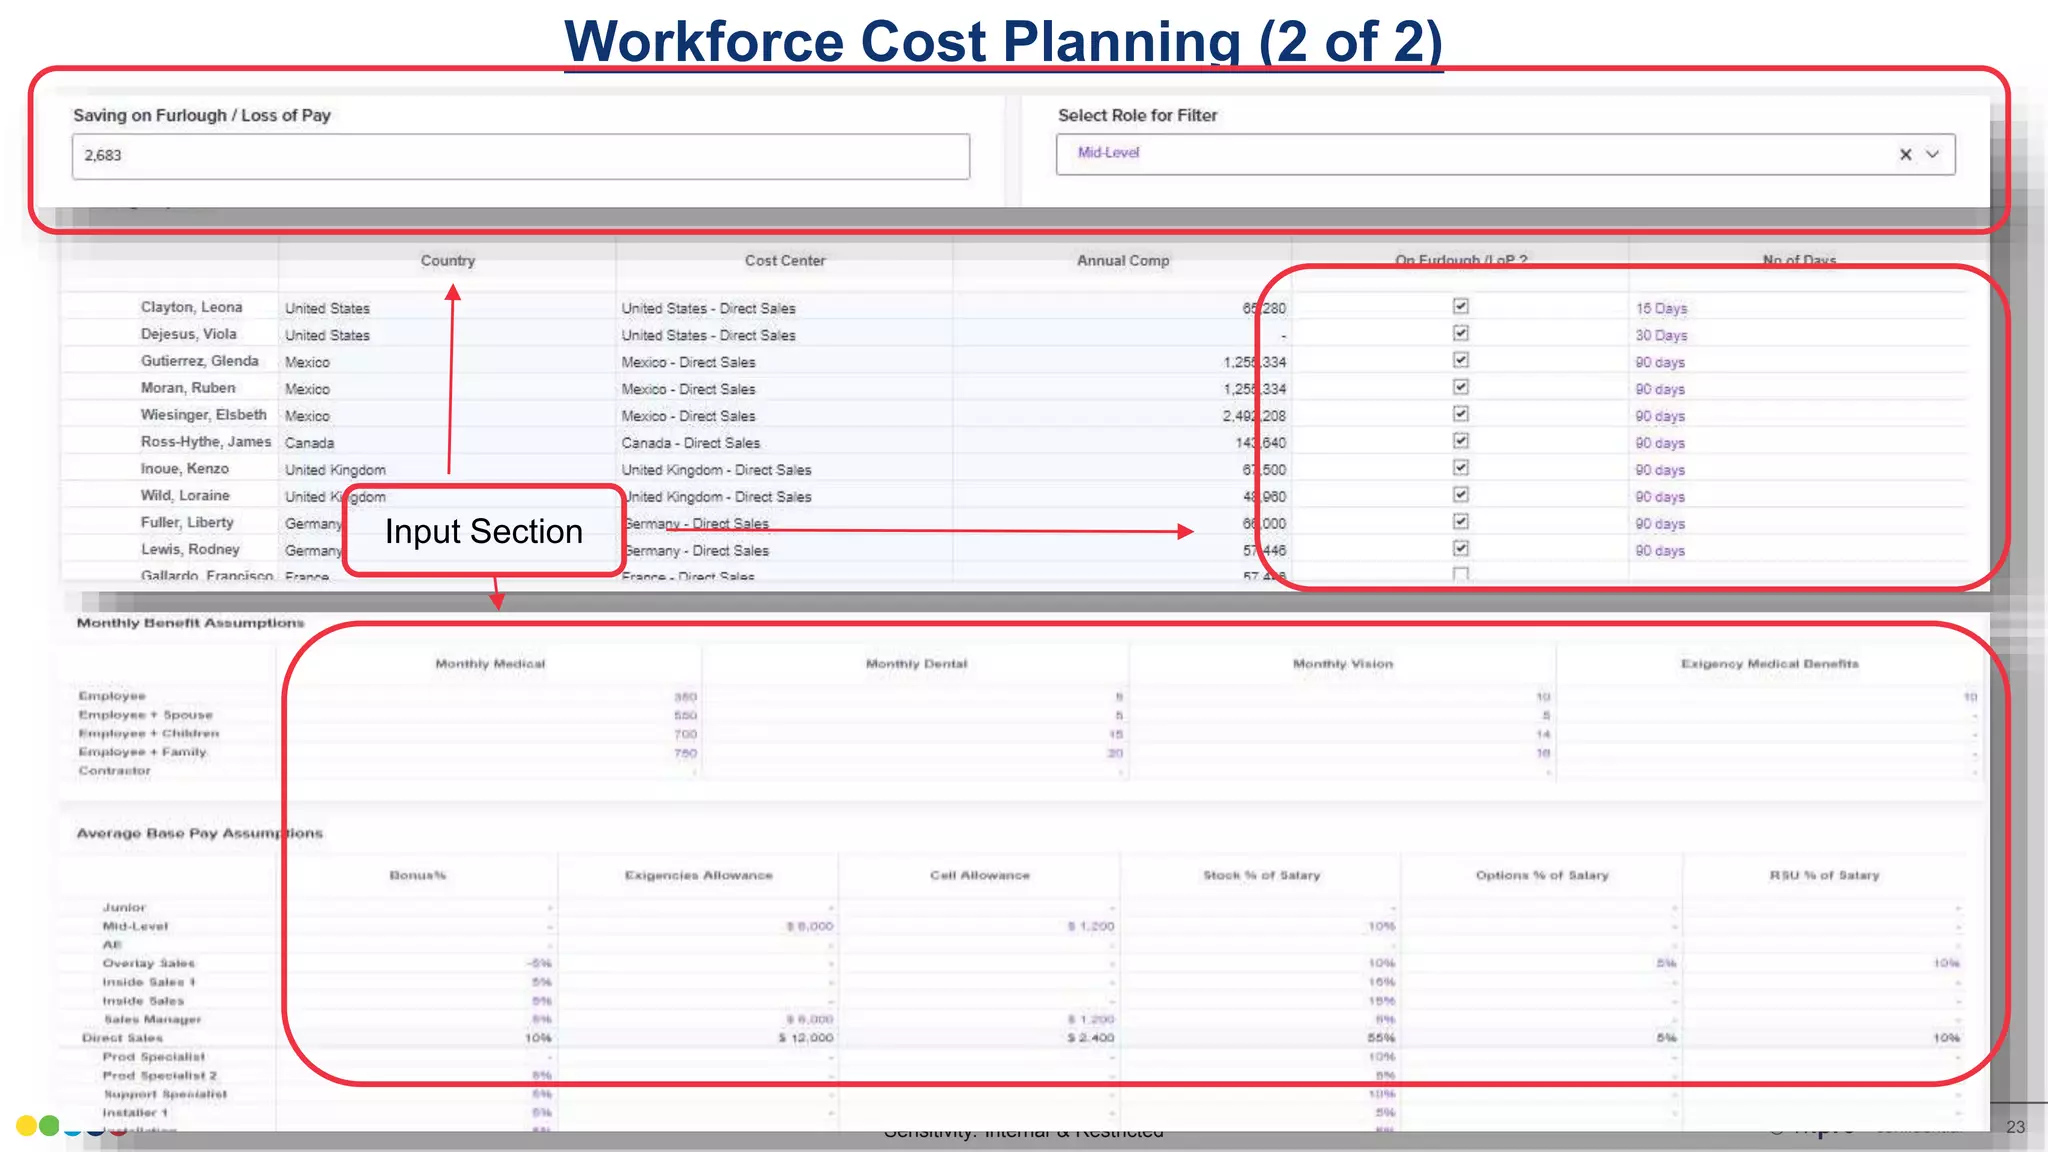The width and height of the screenshot is (2048, 1152).
Task: Click the Country column header
Action: 447,260
